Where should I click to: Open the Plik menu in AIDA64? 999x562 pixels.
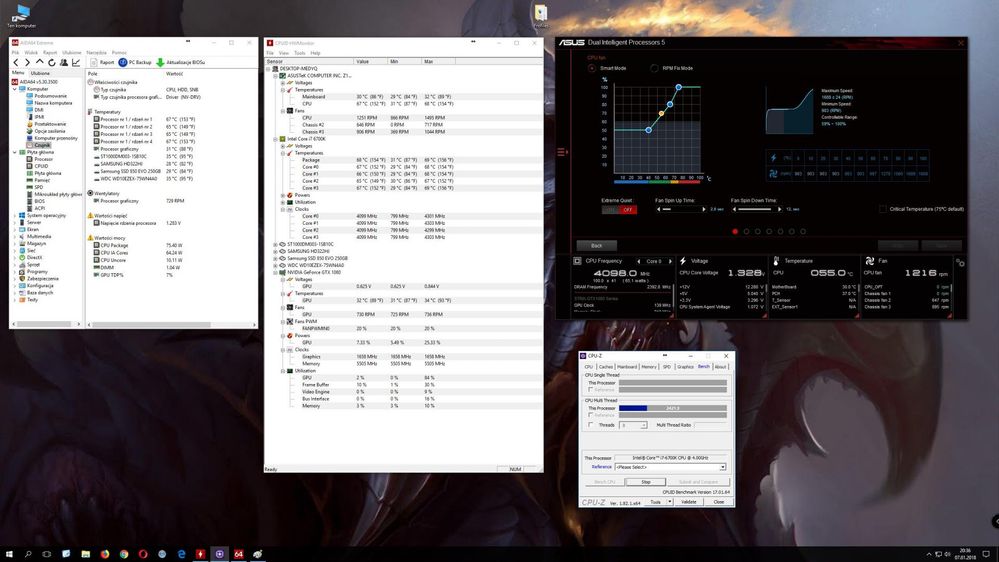click(x=15, y=53)
